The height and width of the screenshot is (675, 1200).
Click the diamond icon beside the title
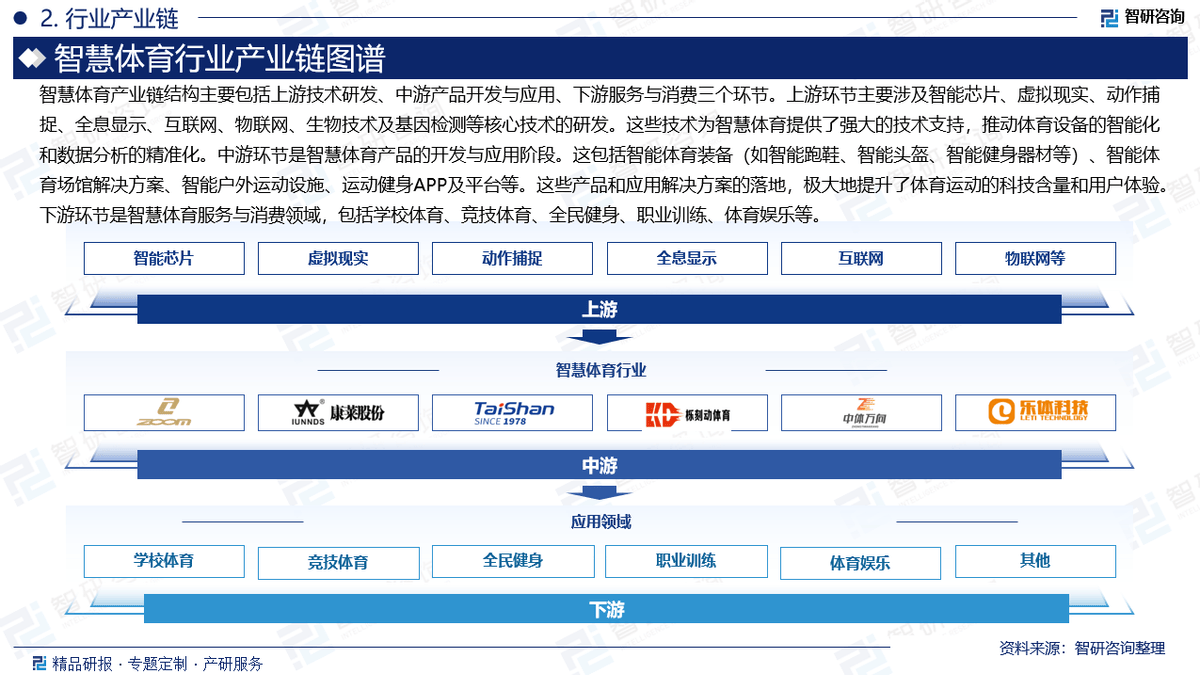pos(34,59)
